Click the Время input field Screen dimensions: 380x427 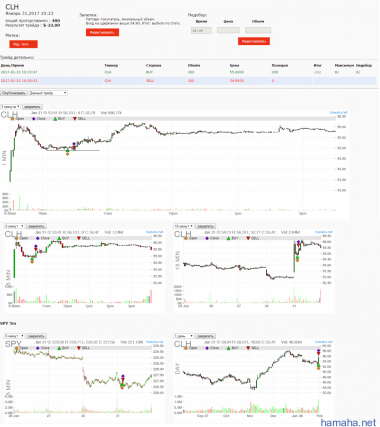[201, 30]
